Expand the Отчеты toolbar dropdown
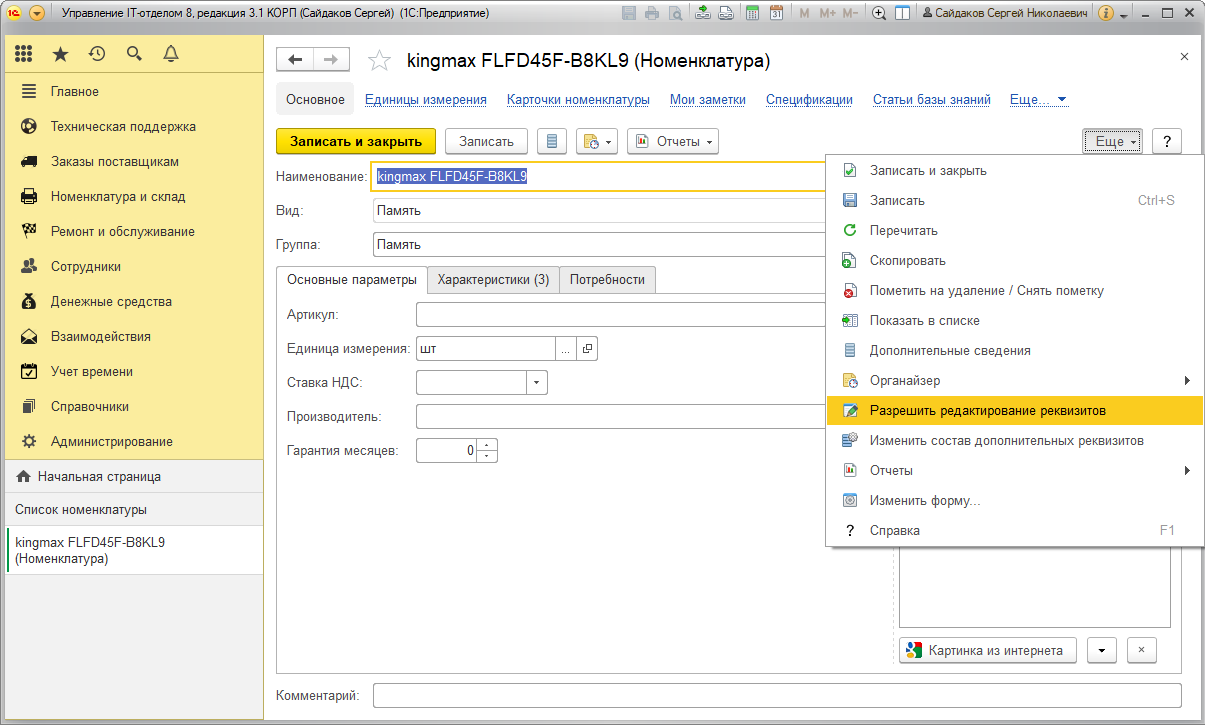This screenshot has width=1205, height=725. pos(673,142)
